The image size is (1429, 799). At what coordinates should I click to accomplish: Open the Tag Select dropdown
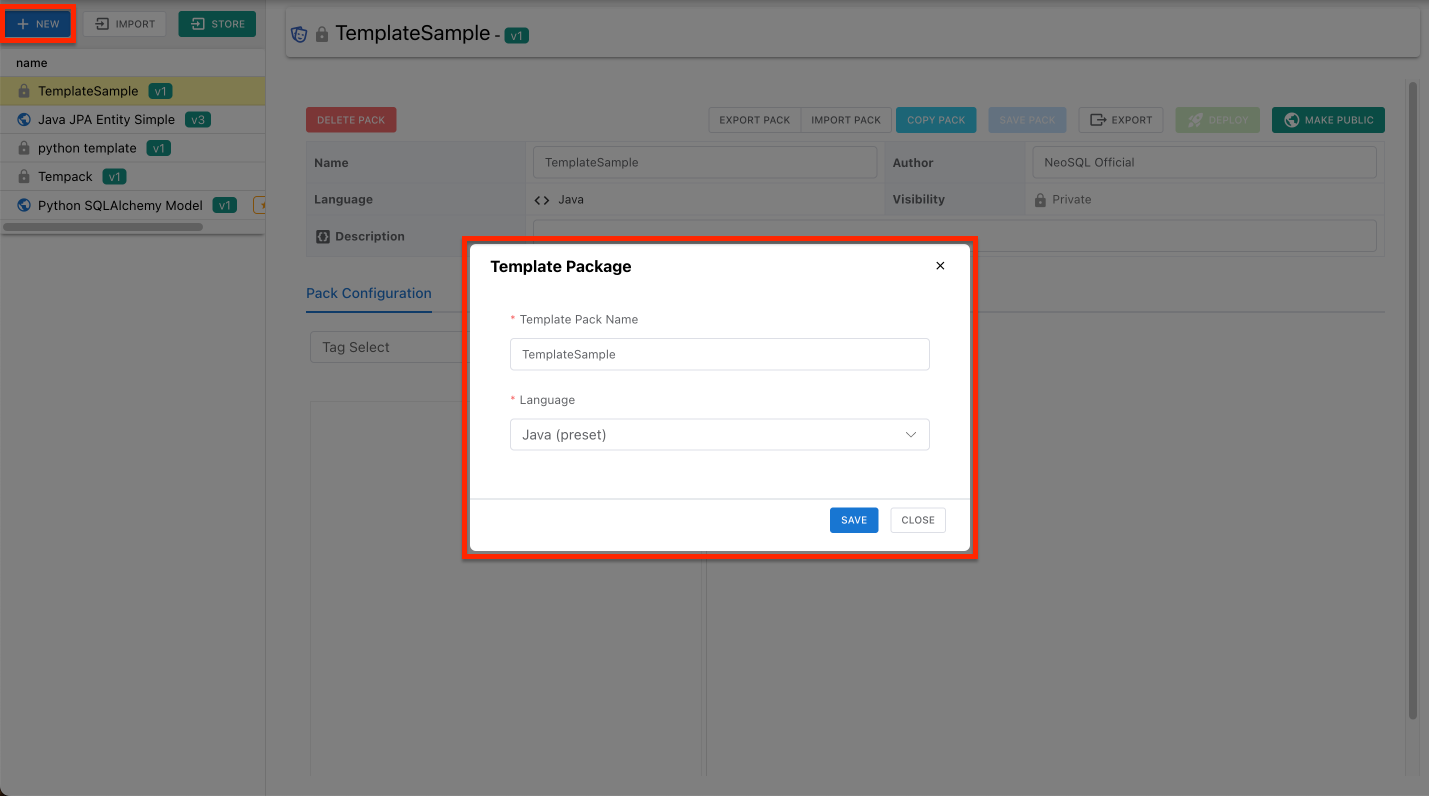392,347
